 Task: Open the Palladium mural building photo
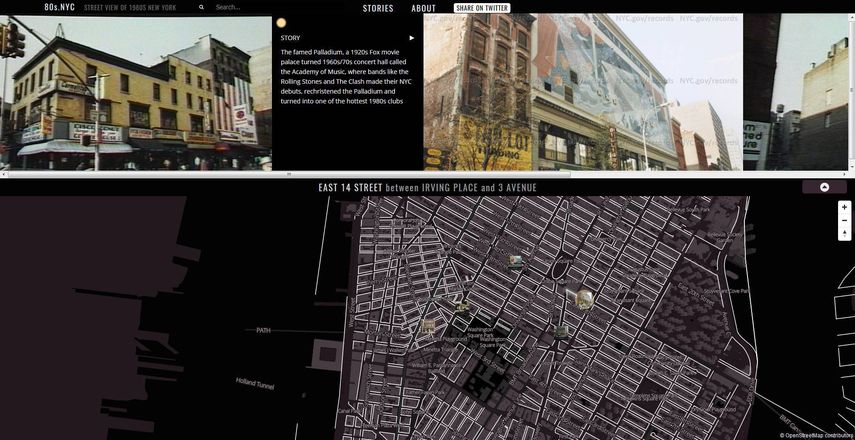coord(583,92)
